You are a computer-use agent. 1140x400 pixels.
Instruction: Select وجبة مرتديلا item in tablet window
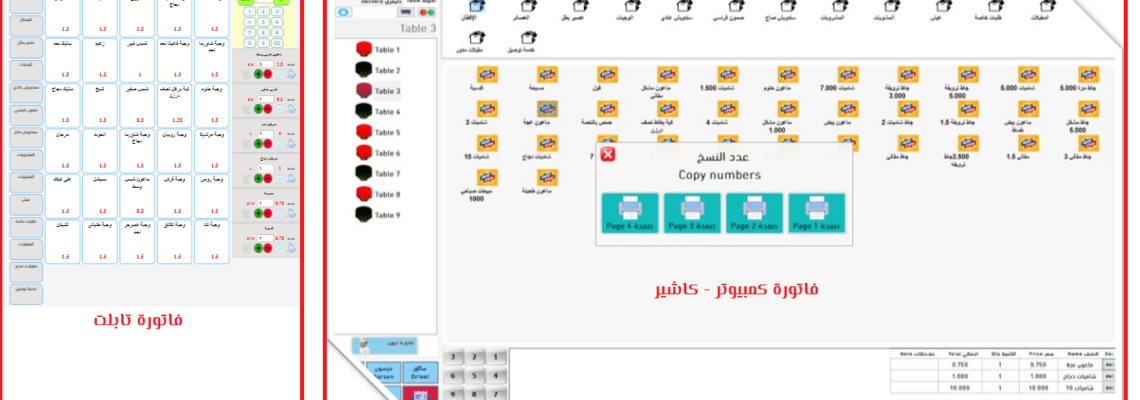click(x=212, y=151)
